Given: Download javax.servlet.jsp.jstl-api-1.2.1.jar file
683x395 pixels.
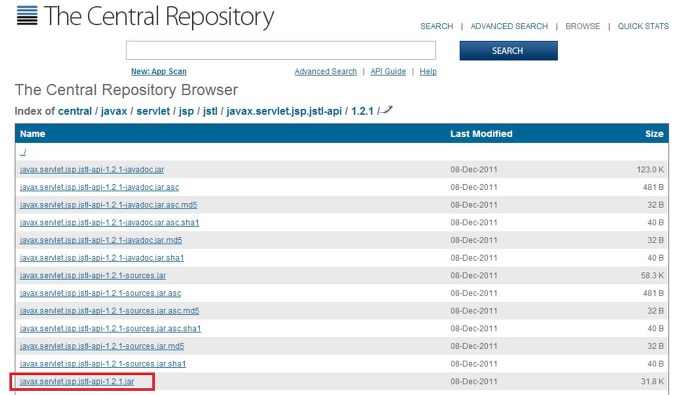Looking at the screenshot, I should pos(77,381).
